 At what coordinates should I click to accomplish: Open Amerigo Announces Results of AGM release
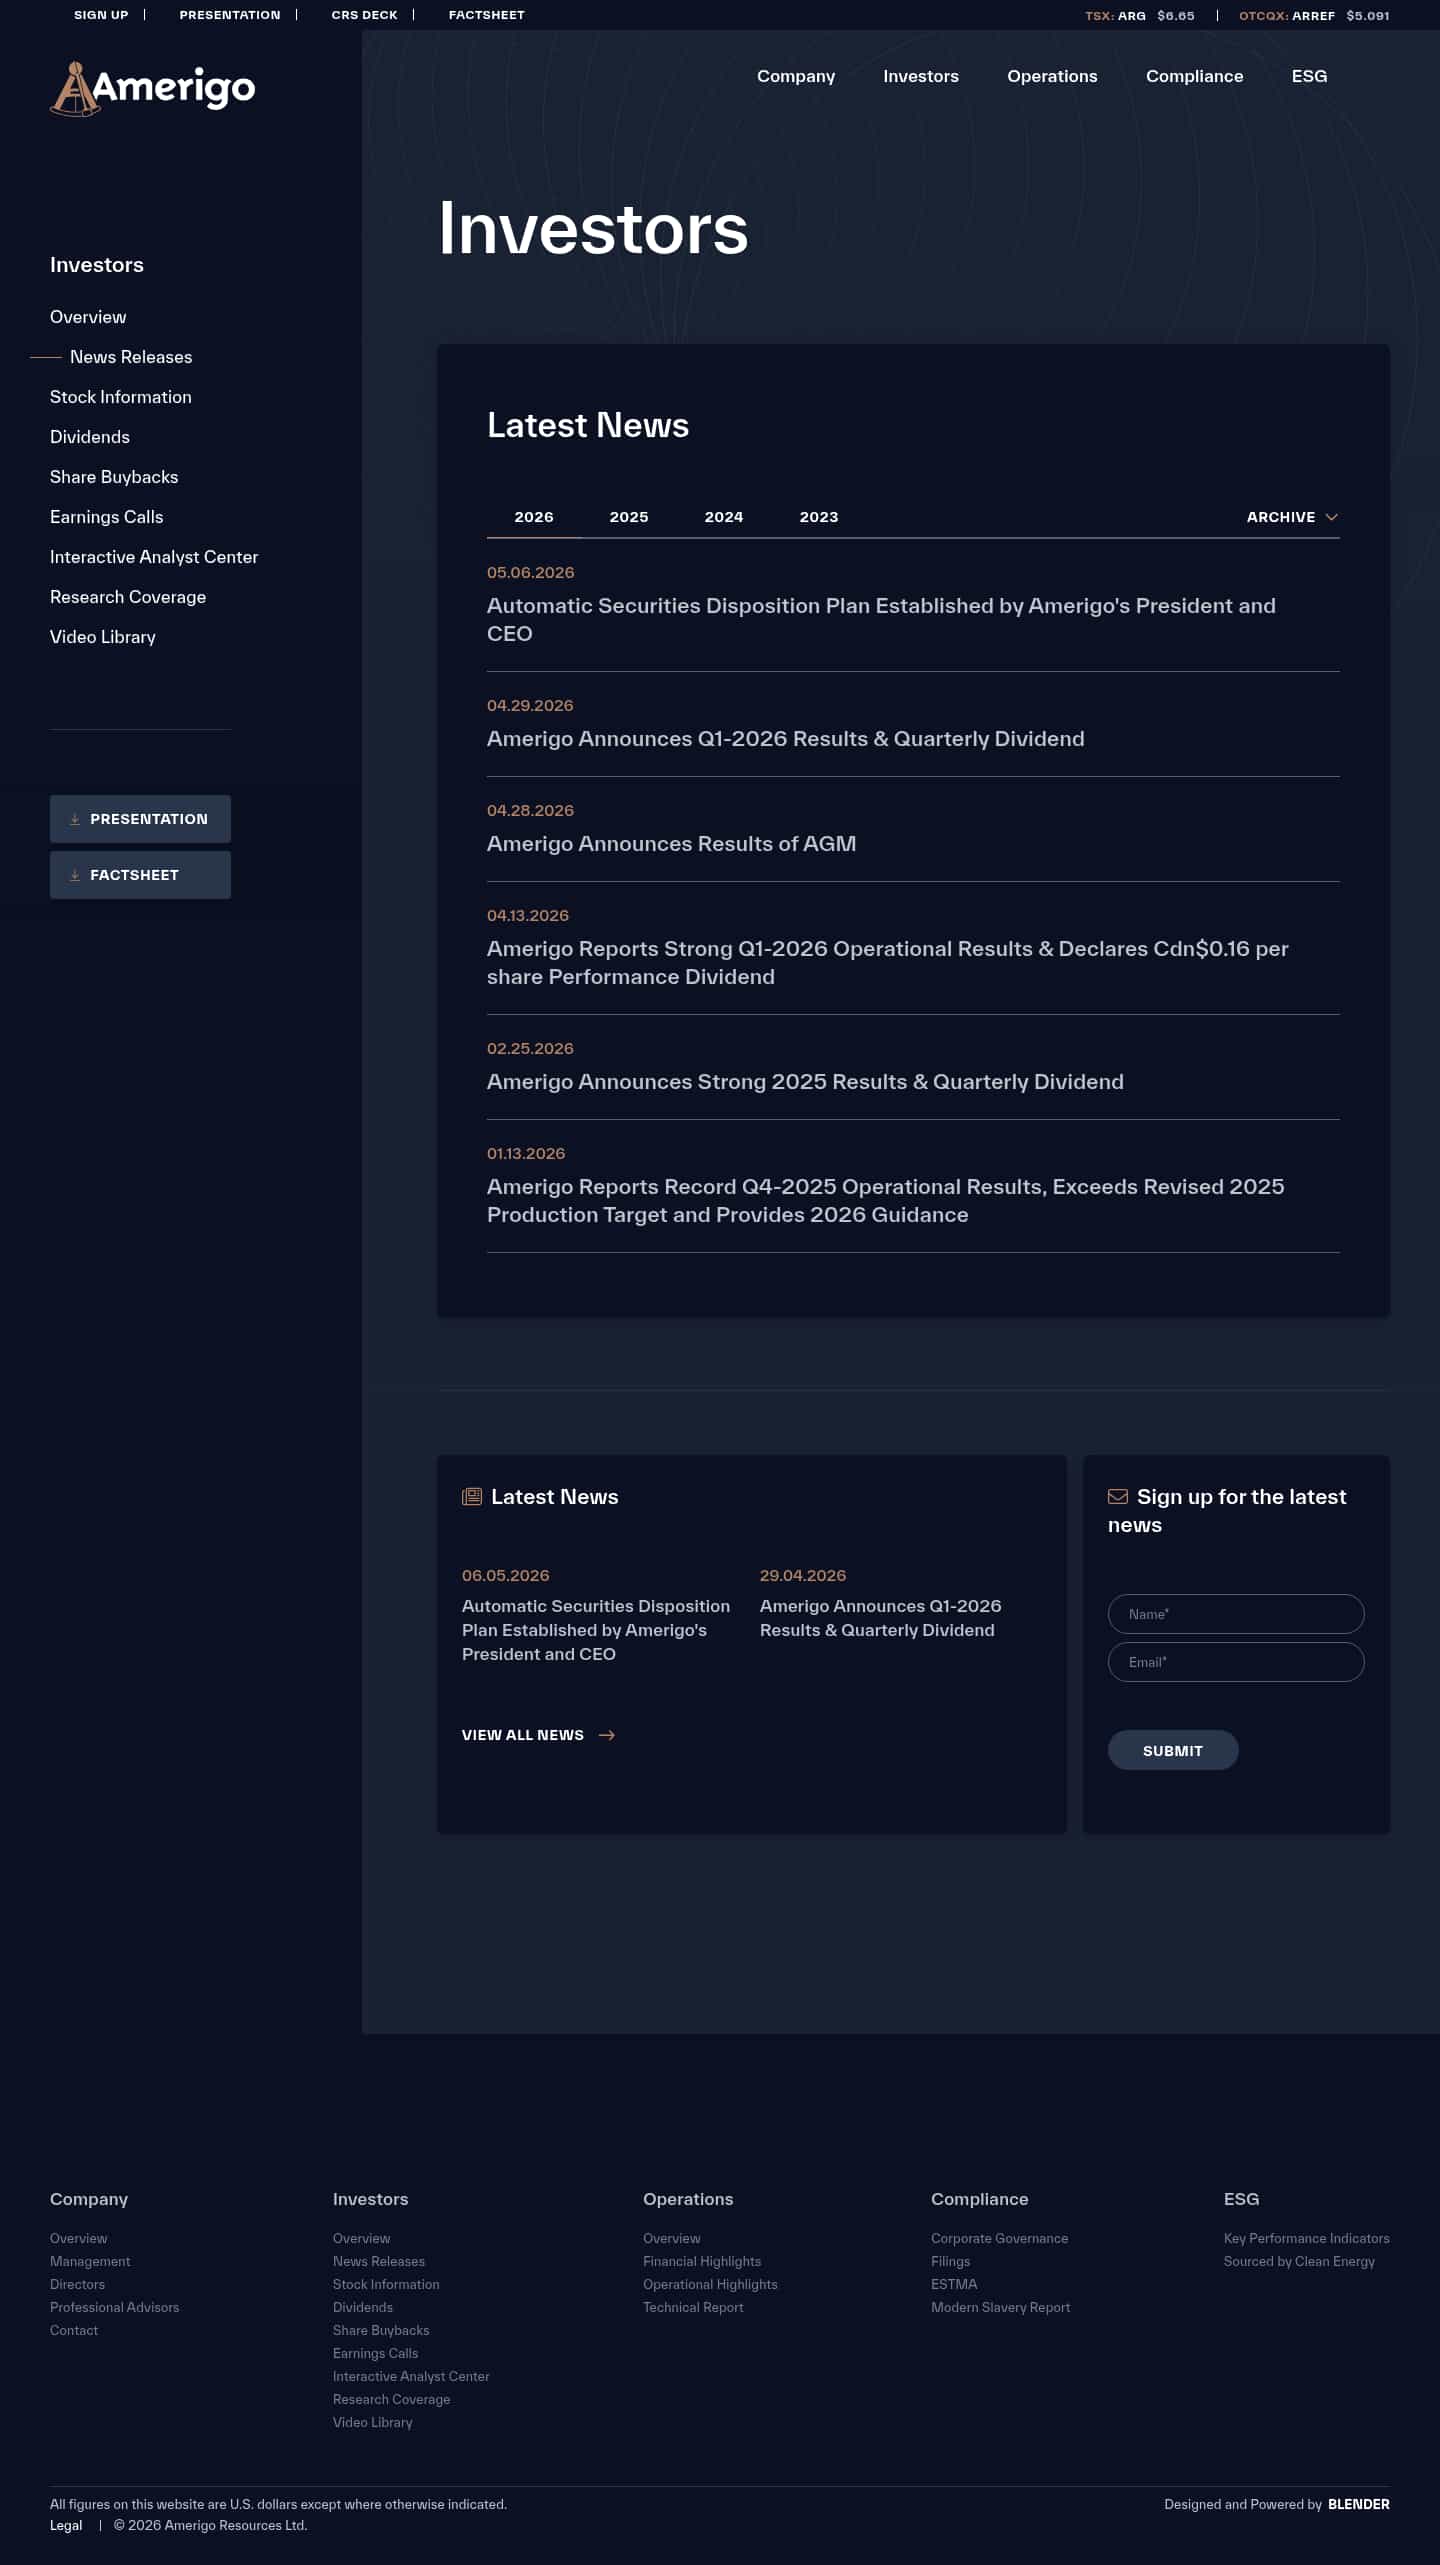(x=671, y=844)
